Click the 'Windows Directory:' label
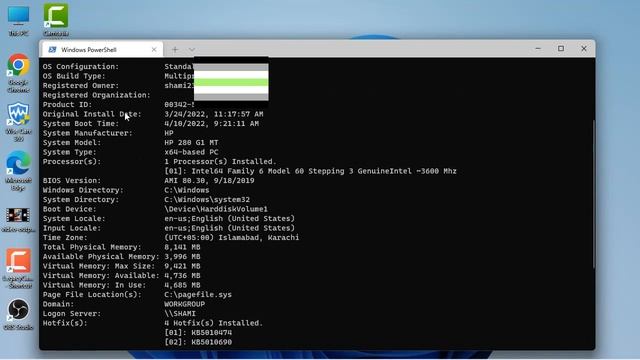Viewport: 640px width, 360px height. (83, 190)
